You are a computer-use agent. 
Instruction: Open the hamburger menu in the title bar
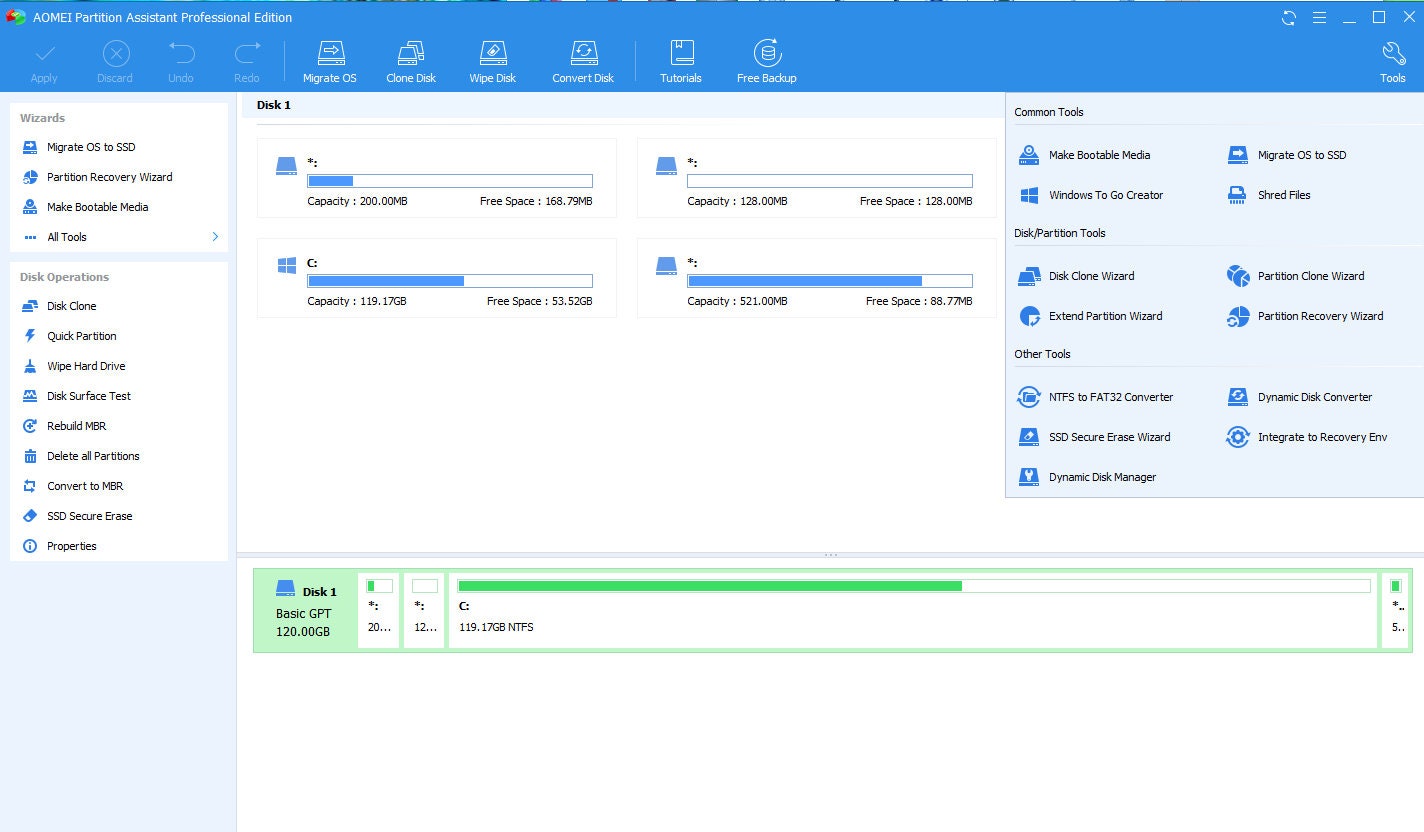point(1319,17)
